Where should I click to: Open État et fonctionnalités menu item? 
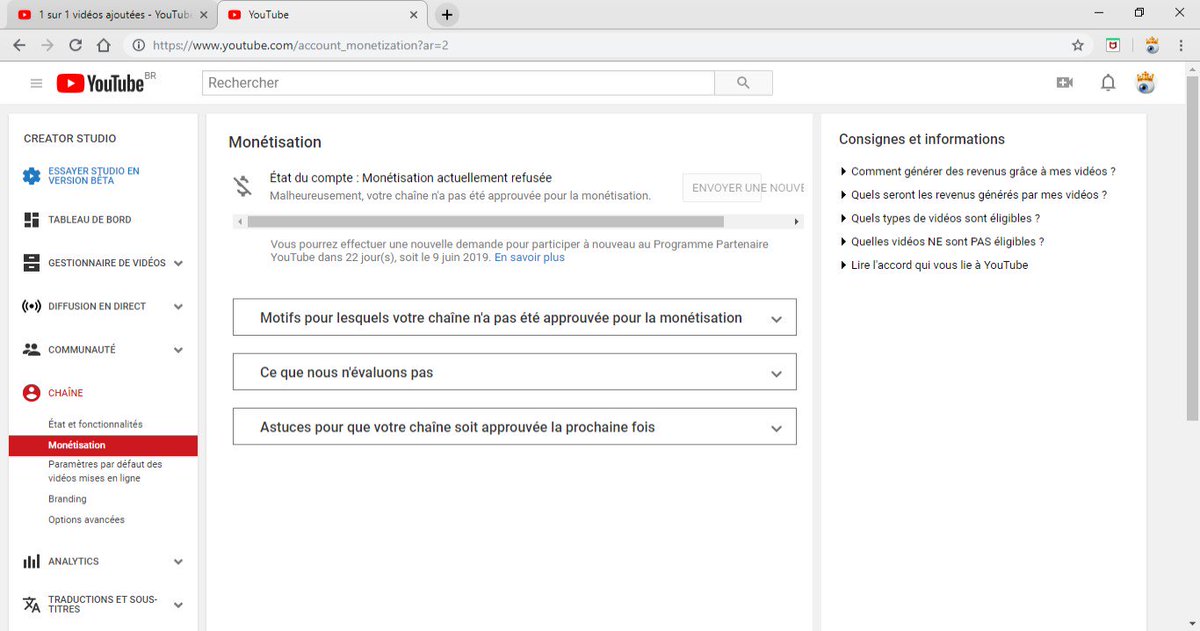95,424
